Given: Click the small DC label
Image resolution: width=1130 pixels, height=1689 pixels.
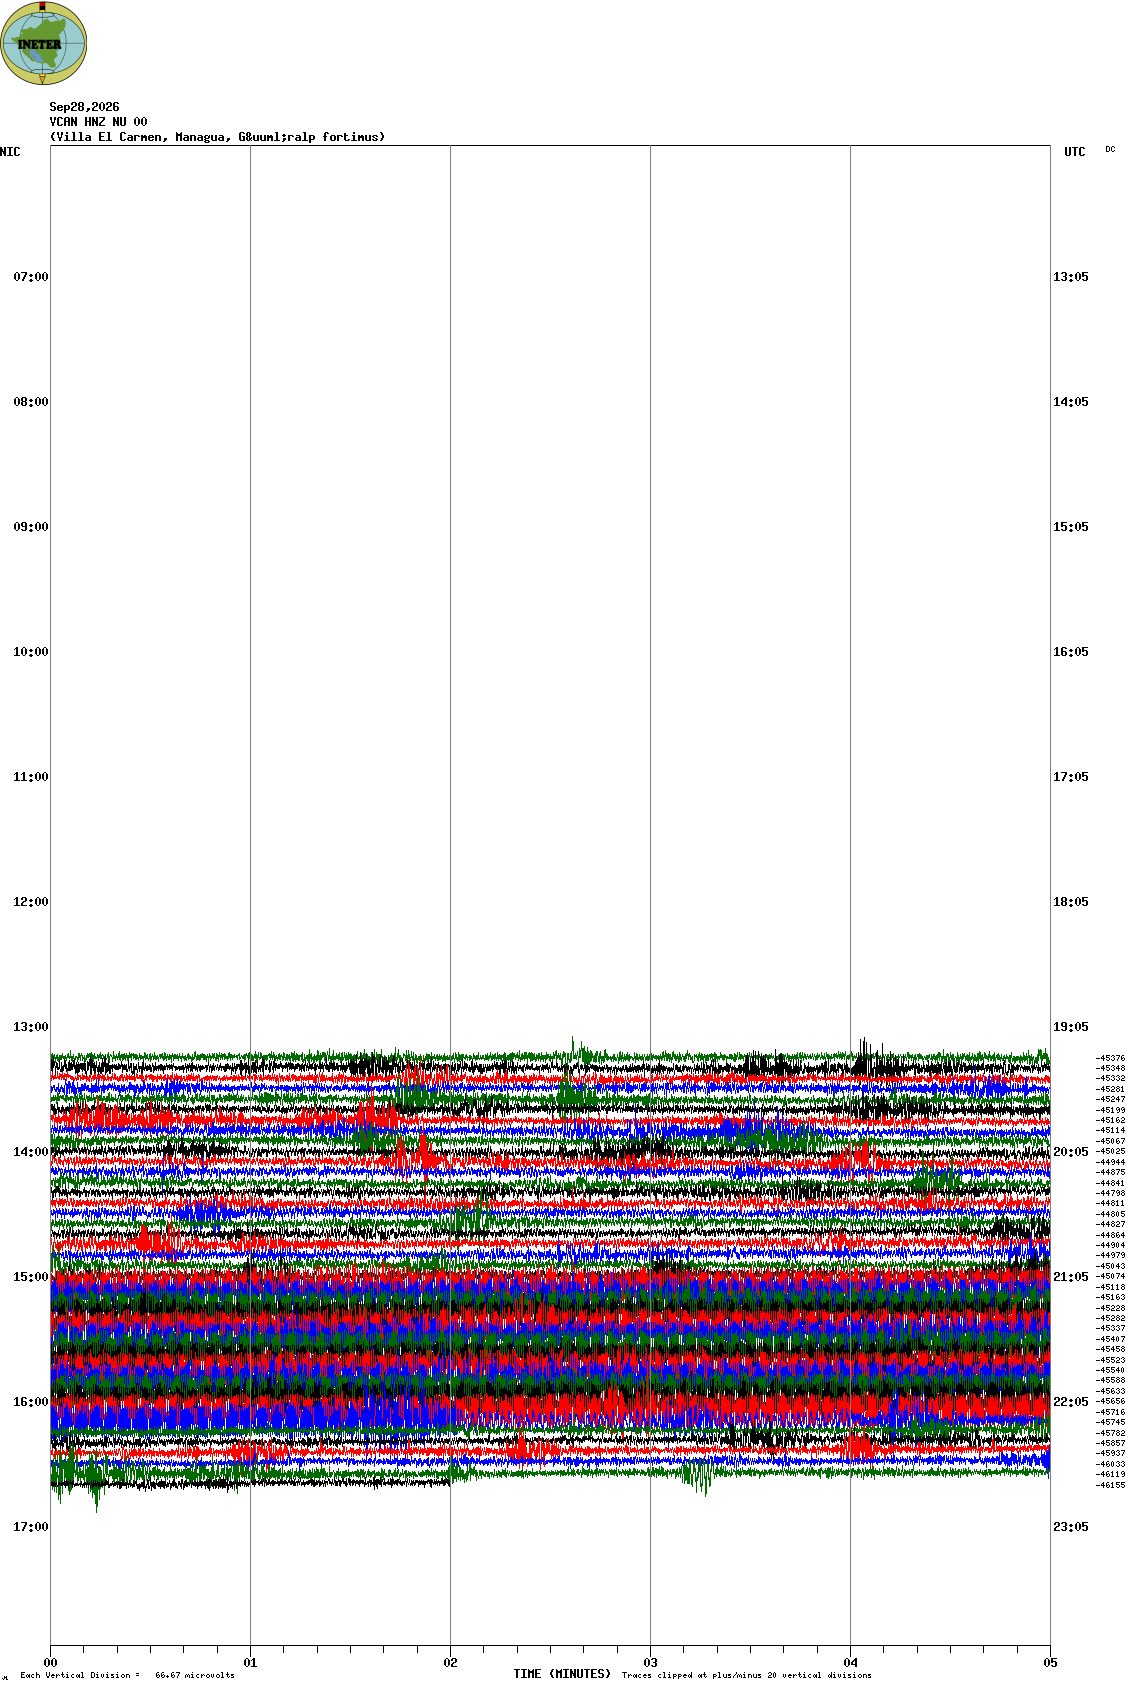Looking at the screenshot, I should pyautogui.click(x=1110, y=149).
